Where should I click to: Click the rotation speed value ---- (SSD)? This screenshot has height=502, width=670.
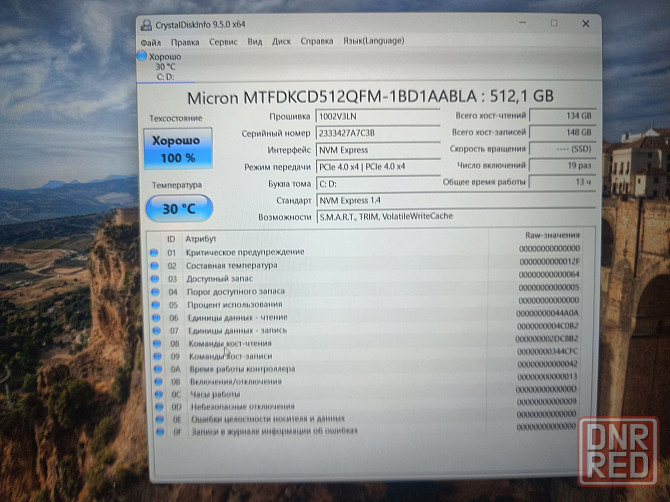coord(562,149)
